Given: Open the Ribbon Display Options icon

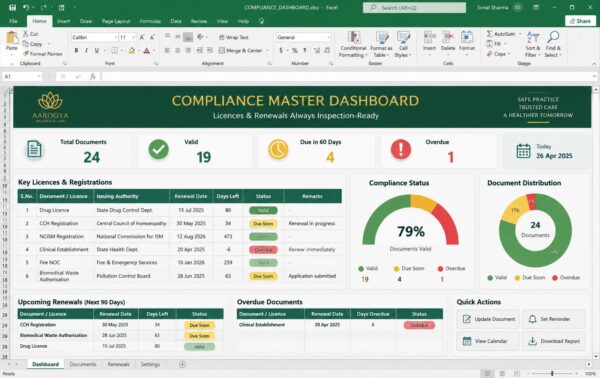Looking at the screenshot, I should pos(536,7).
